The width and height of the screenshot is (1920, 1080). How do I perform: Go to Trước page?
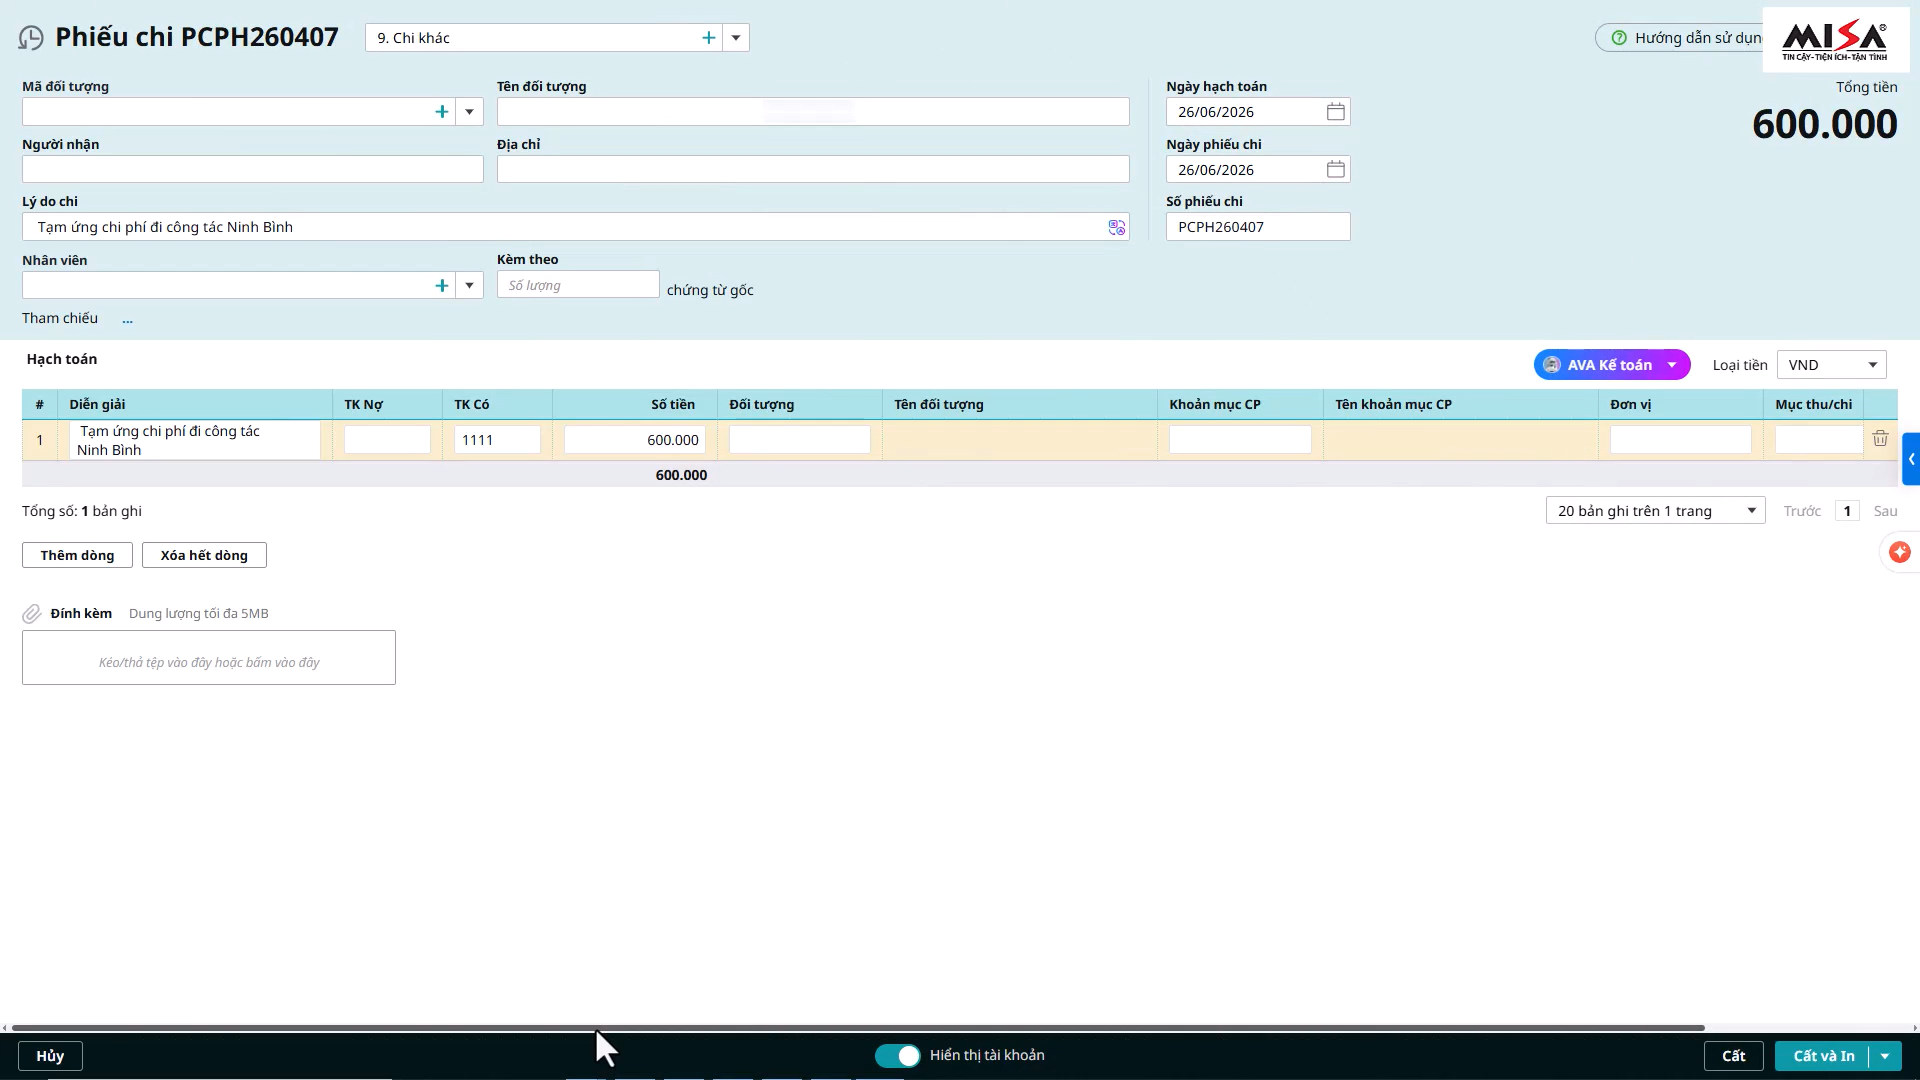click(1802, 511)
